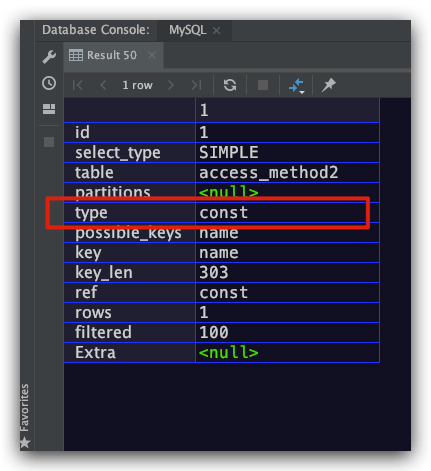
Task: Click the '1' value in id row
Action: tap(287, 133)
